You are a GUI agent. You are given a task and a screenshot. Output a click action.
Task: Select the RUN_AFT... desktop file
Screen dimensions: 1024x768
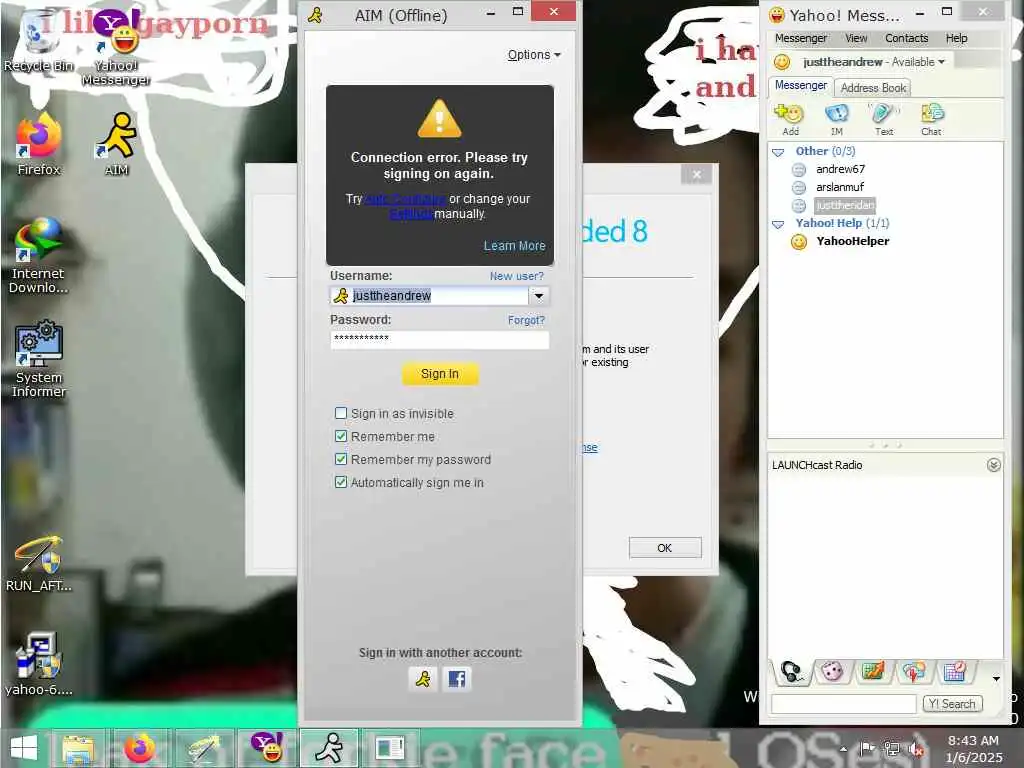tap(39, 564)
